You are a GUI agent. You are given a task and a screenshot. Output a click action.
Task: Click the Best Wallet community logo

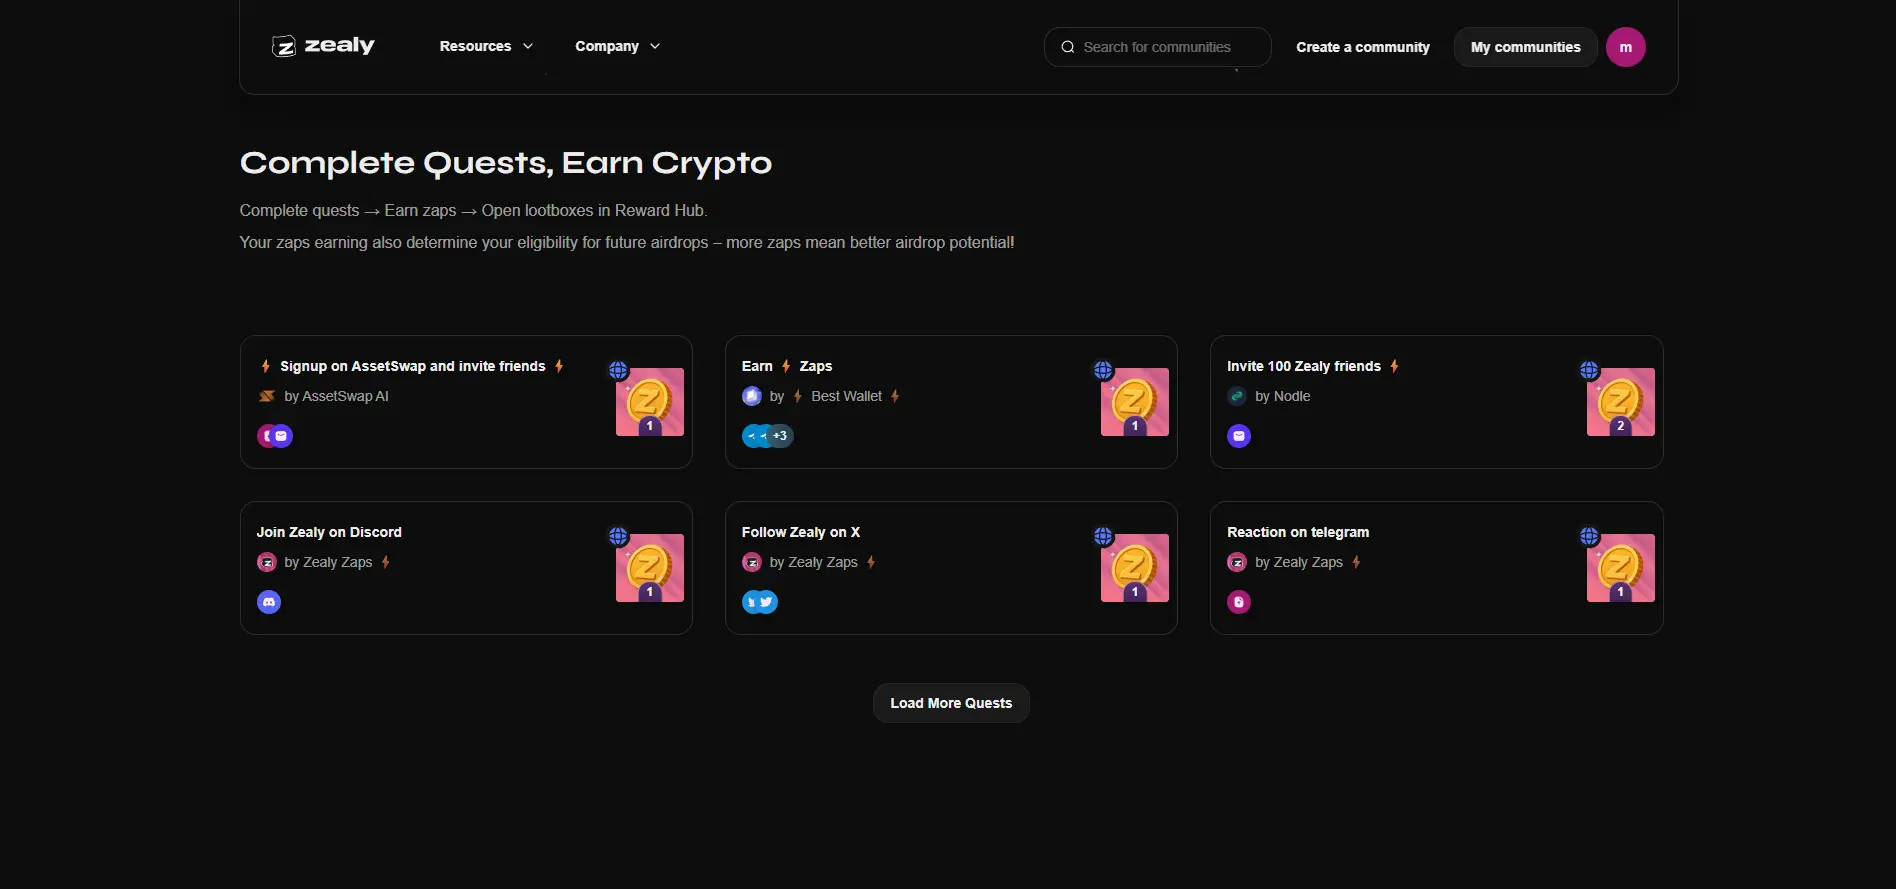752,396
